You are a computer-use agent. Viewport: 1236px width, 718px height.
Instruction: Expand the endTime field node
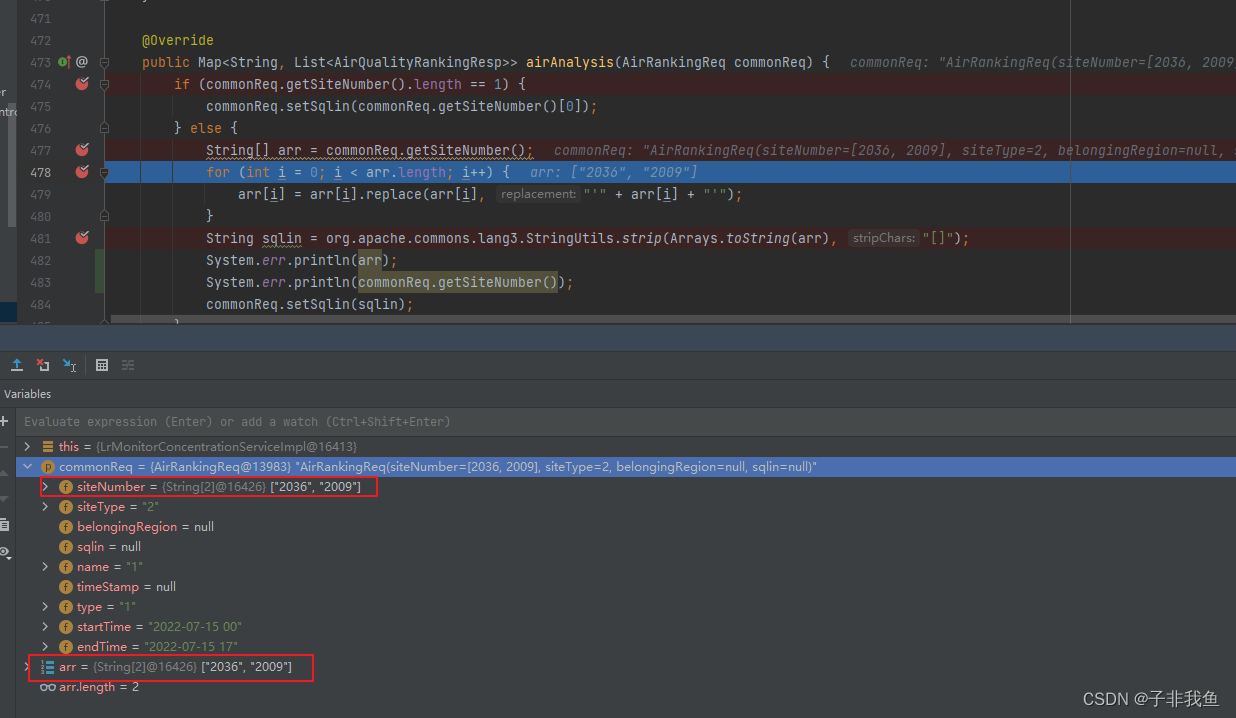coord(46,647)
